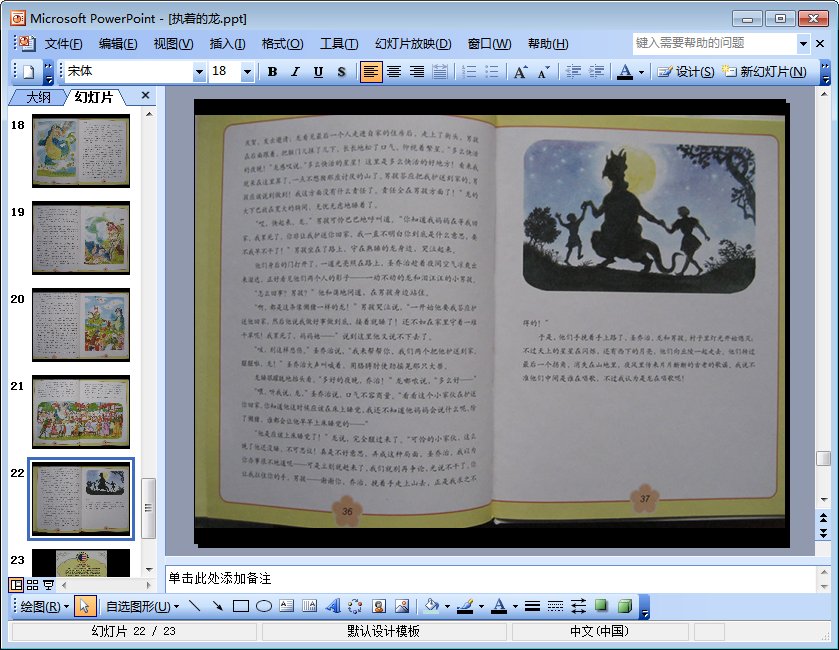Screen dimensions: 839x650
Task: Choose line style thickness
Action: pos(532,606)
